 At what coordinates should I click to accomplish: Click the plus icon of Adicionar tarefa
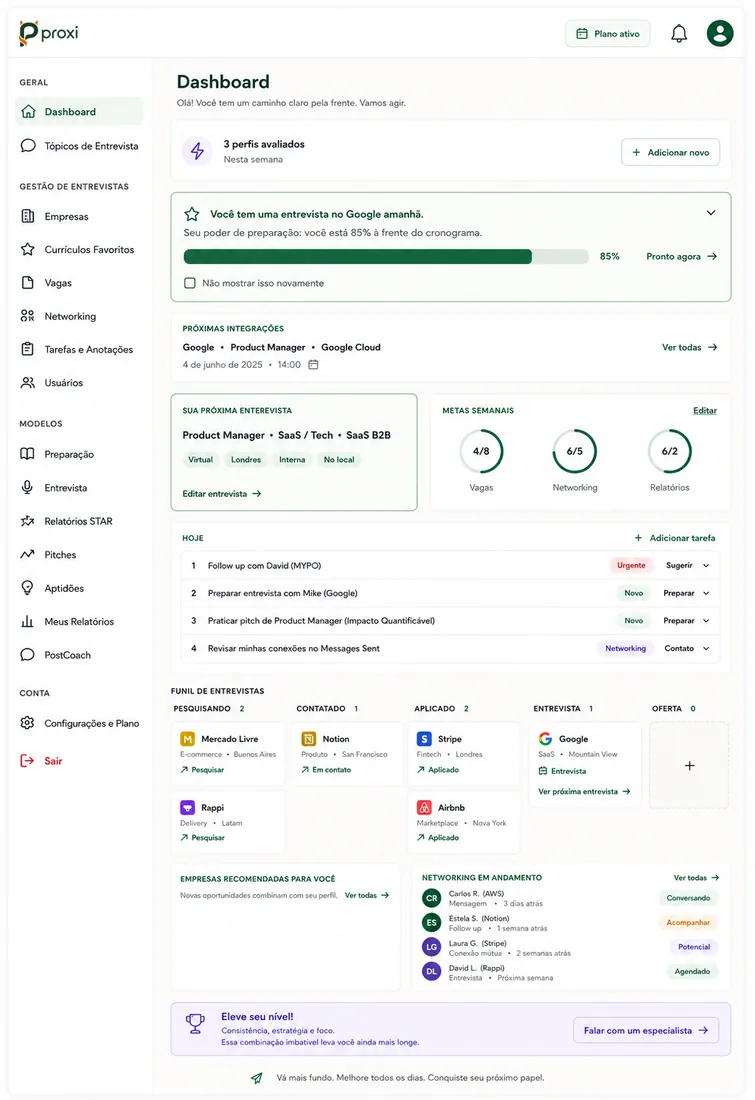click(638, 538)
